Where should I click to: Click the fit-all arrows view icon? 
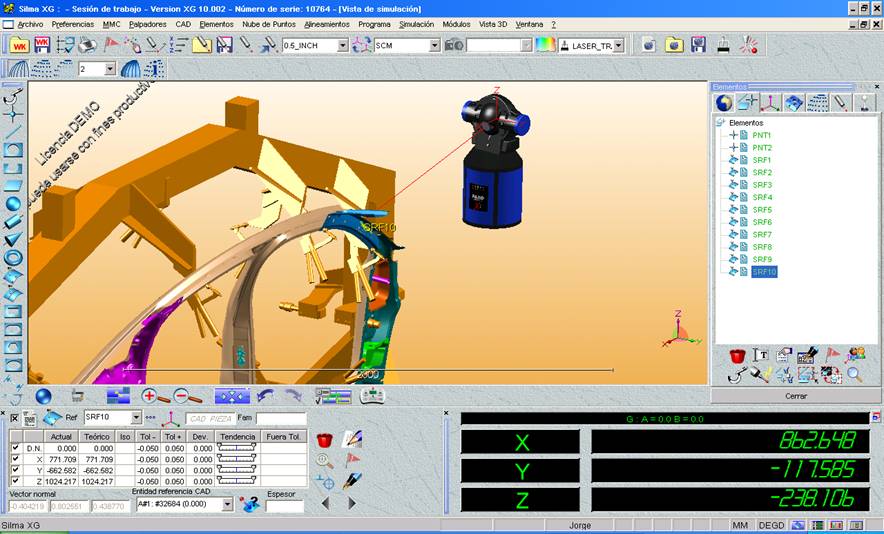point(232,396)
